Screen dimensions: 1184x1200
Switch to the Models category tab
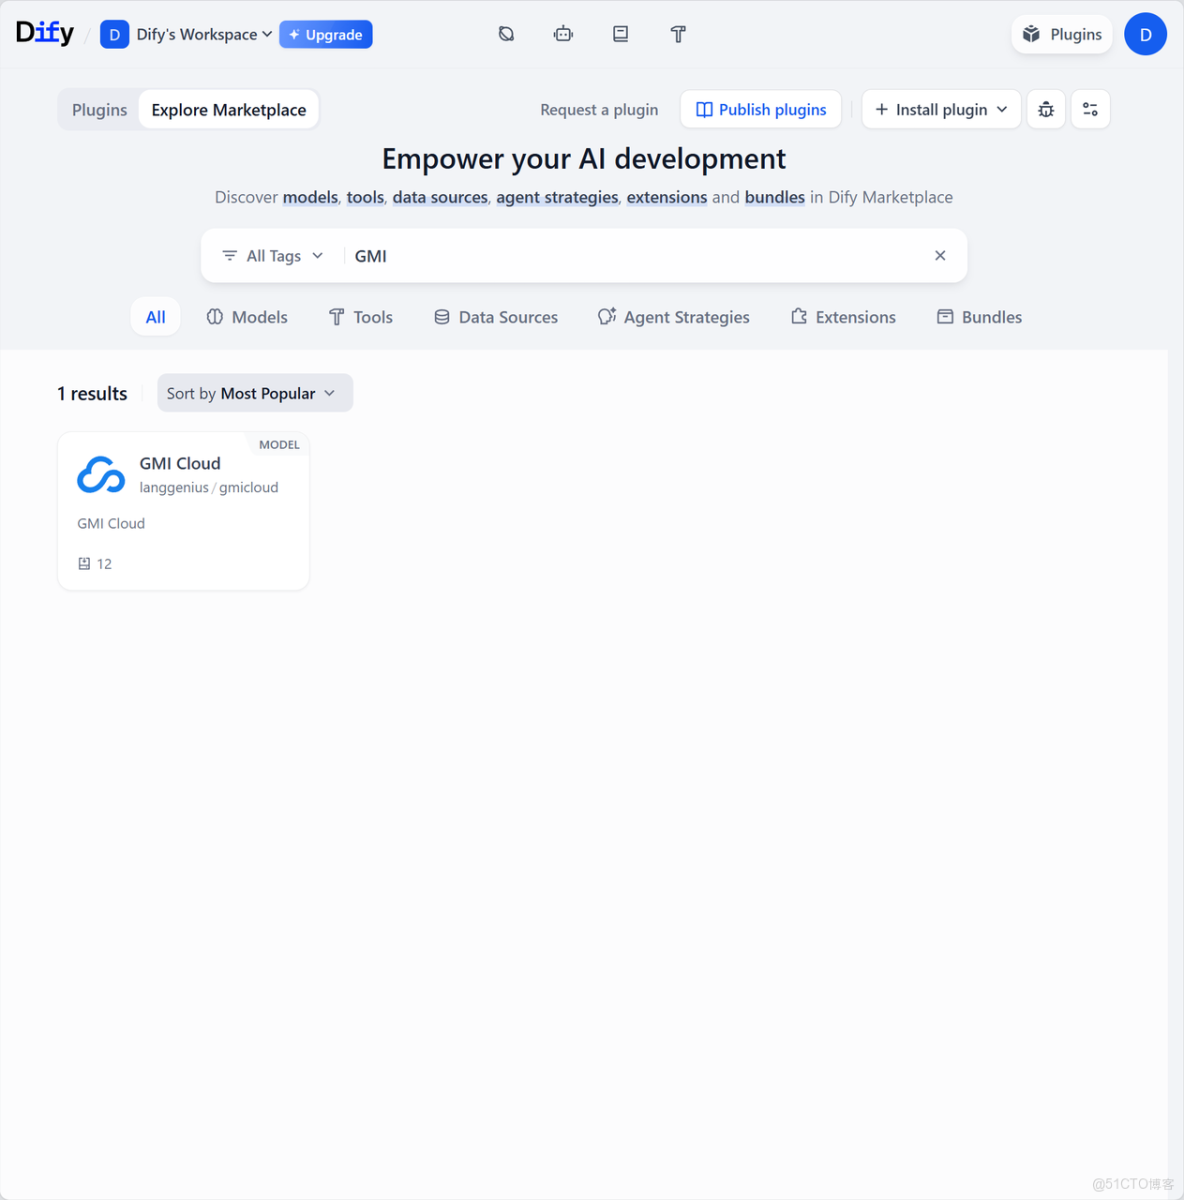point(247,316)
